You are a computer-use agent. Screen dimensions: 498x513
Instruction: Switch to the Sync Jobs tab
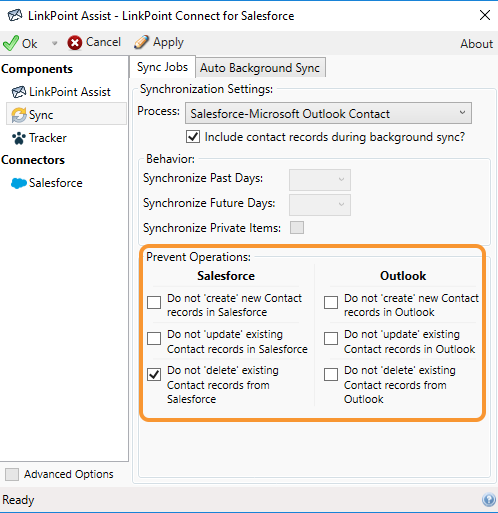[x=162, y=67]
